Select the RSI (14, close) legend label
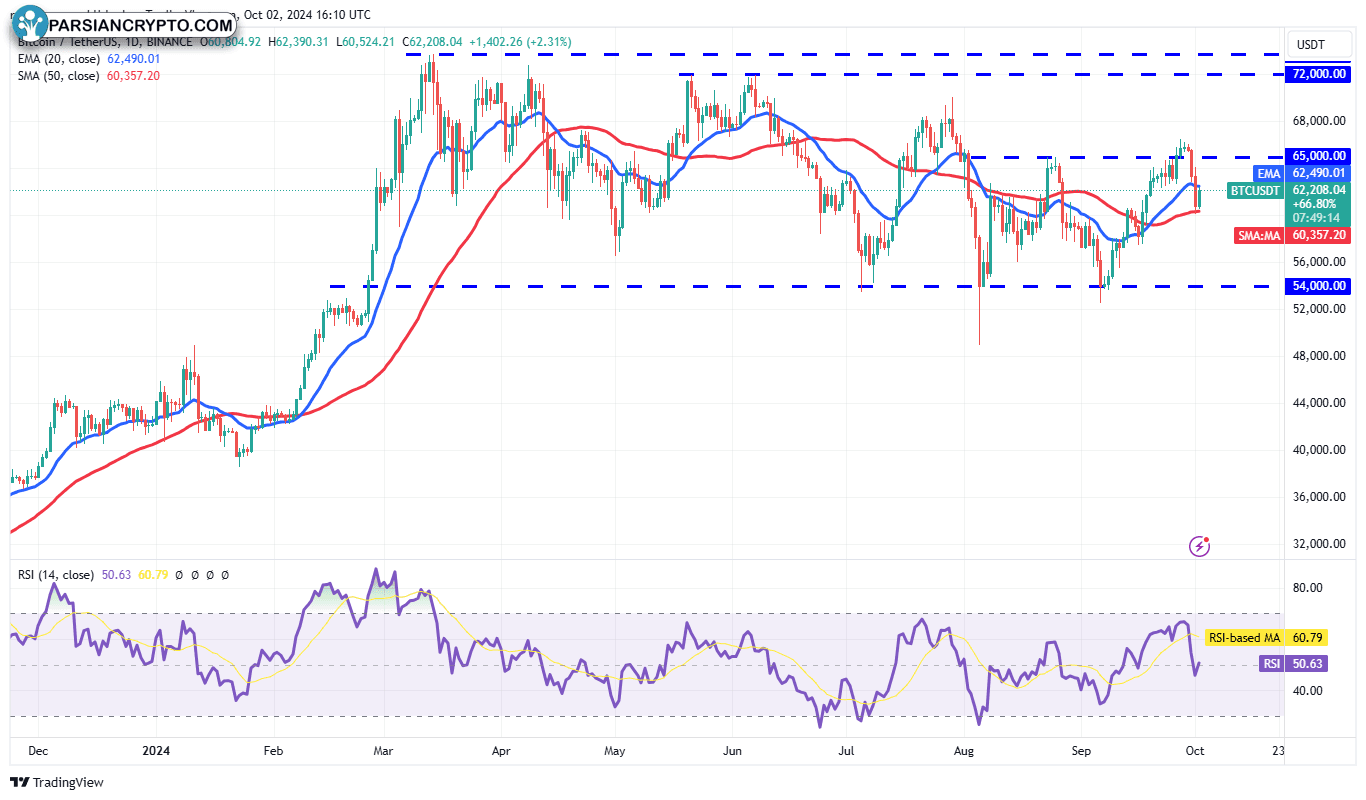The image size is (1366, 800). click(x=56, y=575)
